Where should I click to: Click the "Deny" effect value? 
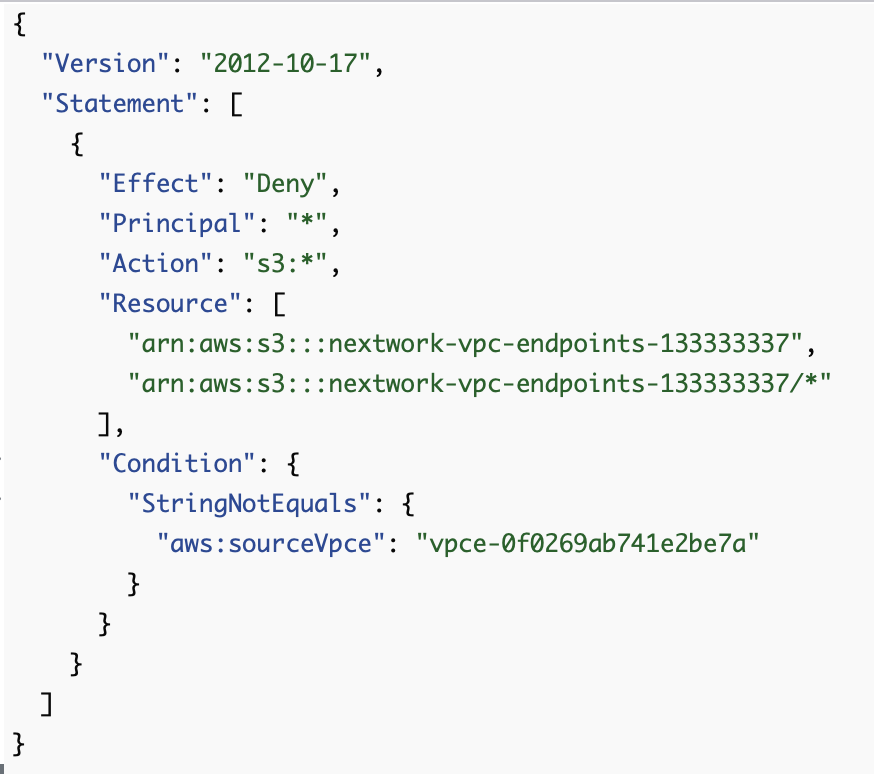coord(285,183)
